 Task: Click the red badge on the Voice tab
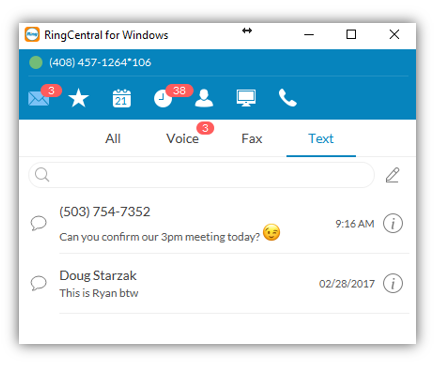(205, 128)
